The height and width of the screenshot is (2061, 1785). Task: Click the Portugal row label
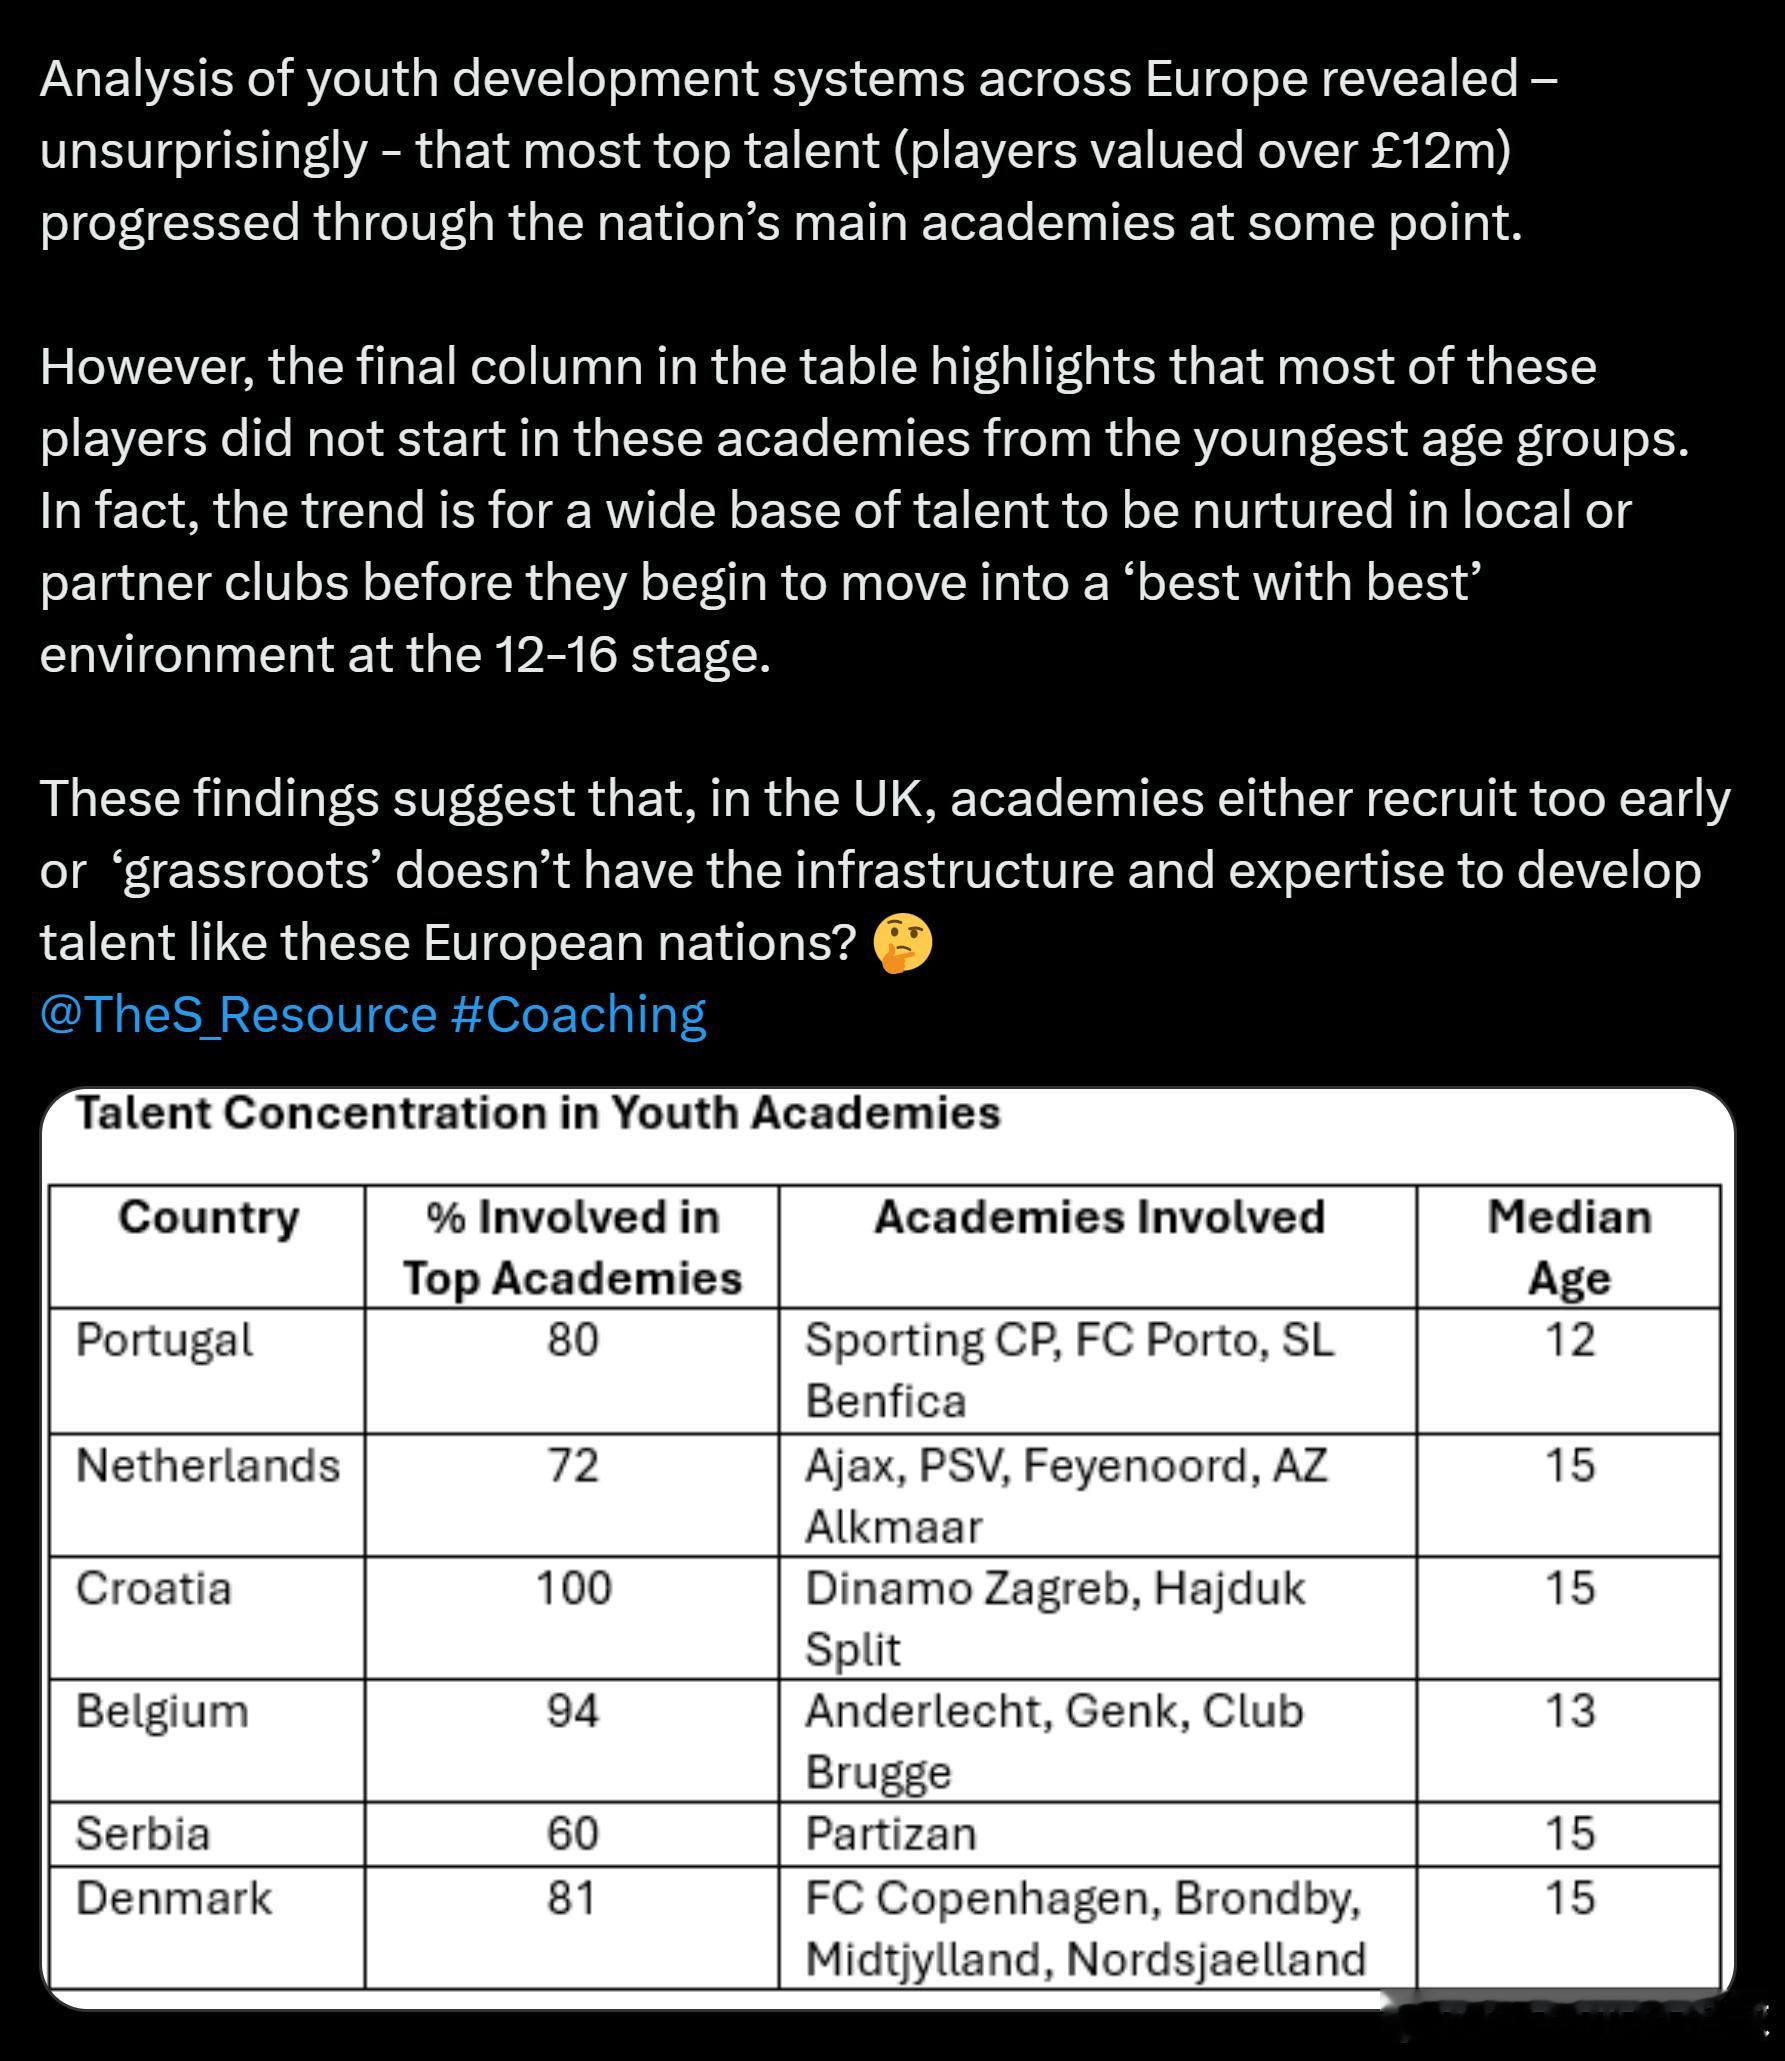coord(165,1340)
